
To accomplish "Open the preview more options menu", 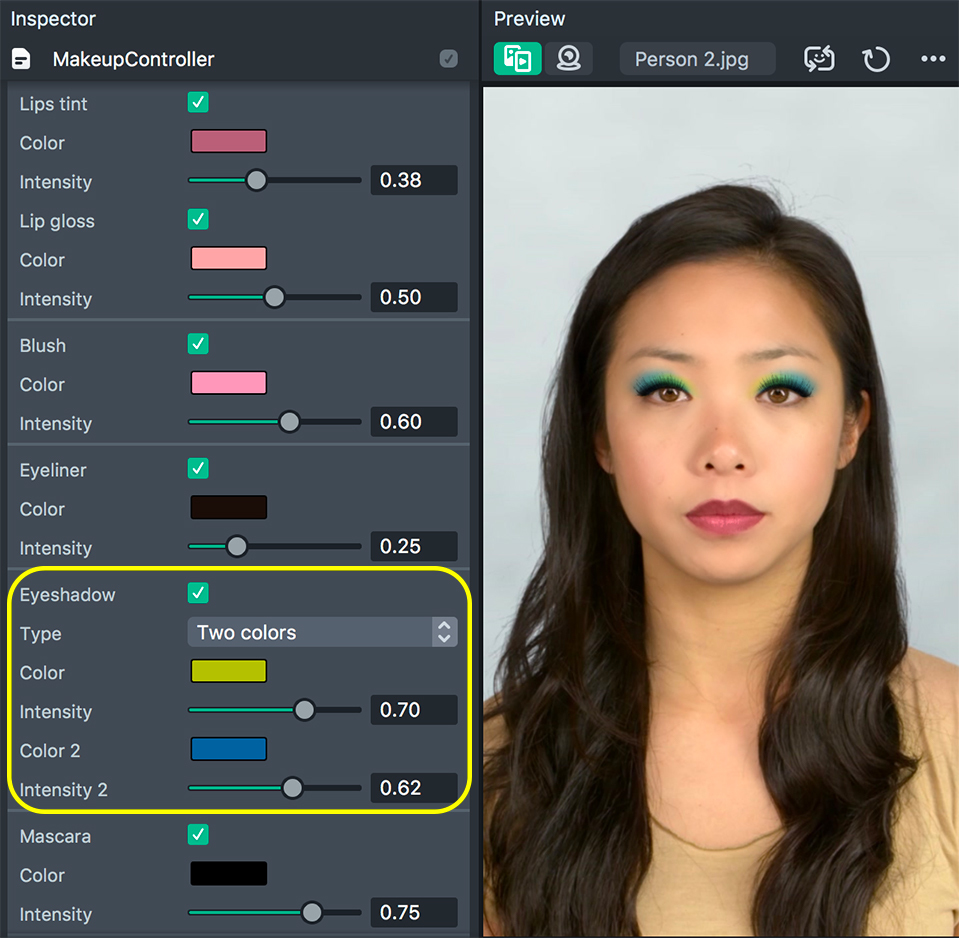I will click(933, 59).
